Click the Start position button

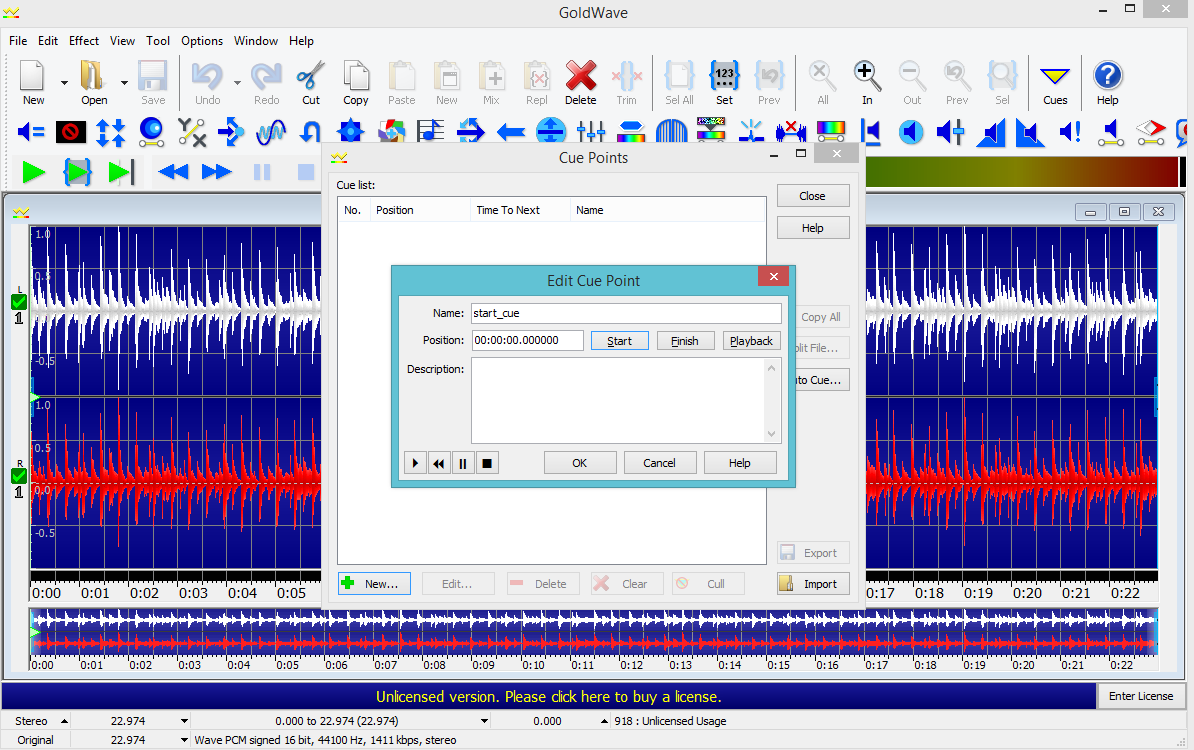coord(620,341)
